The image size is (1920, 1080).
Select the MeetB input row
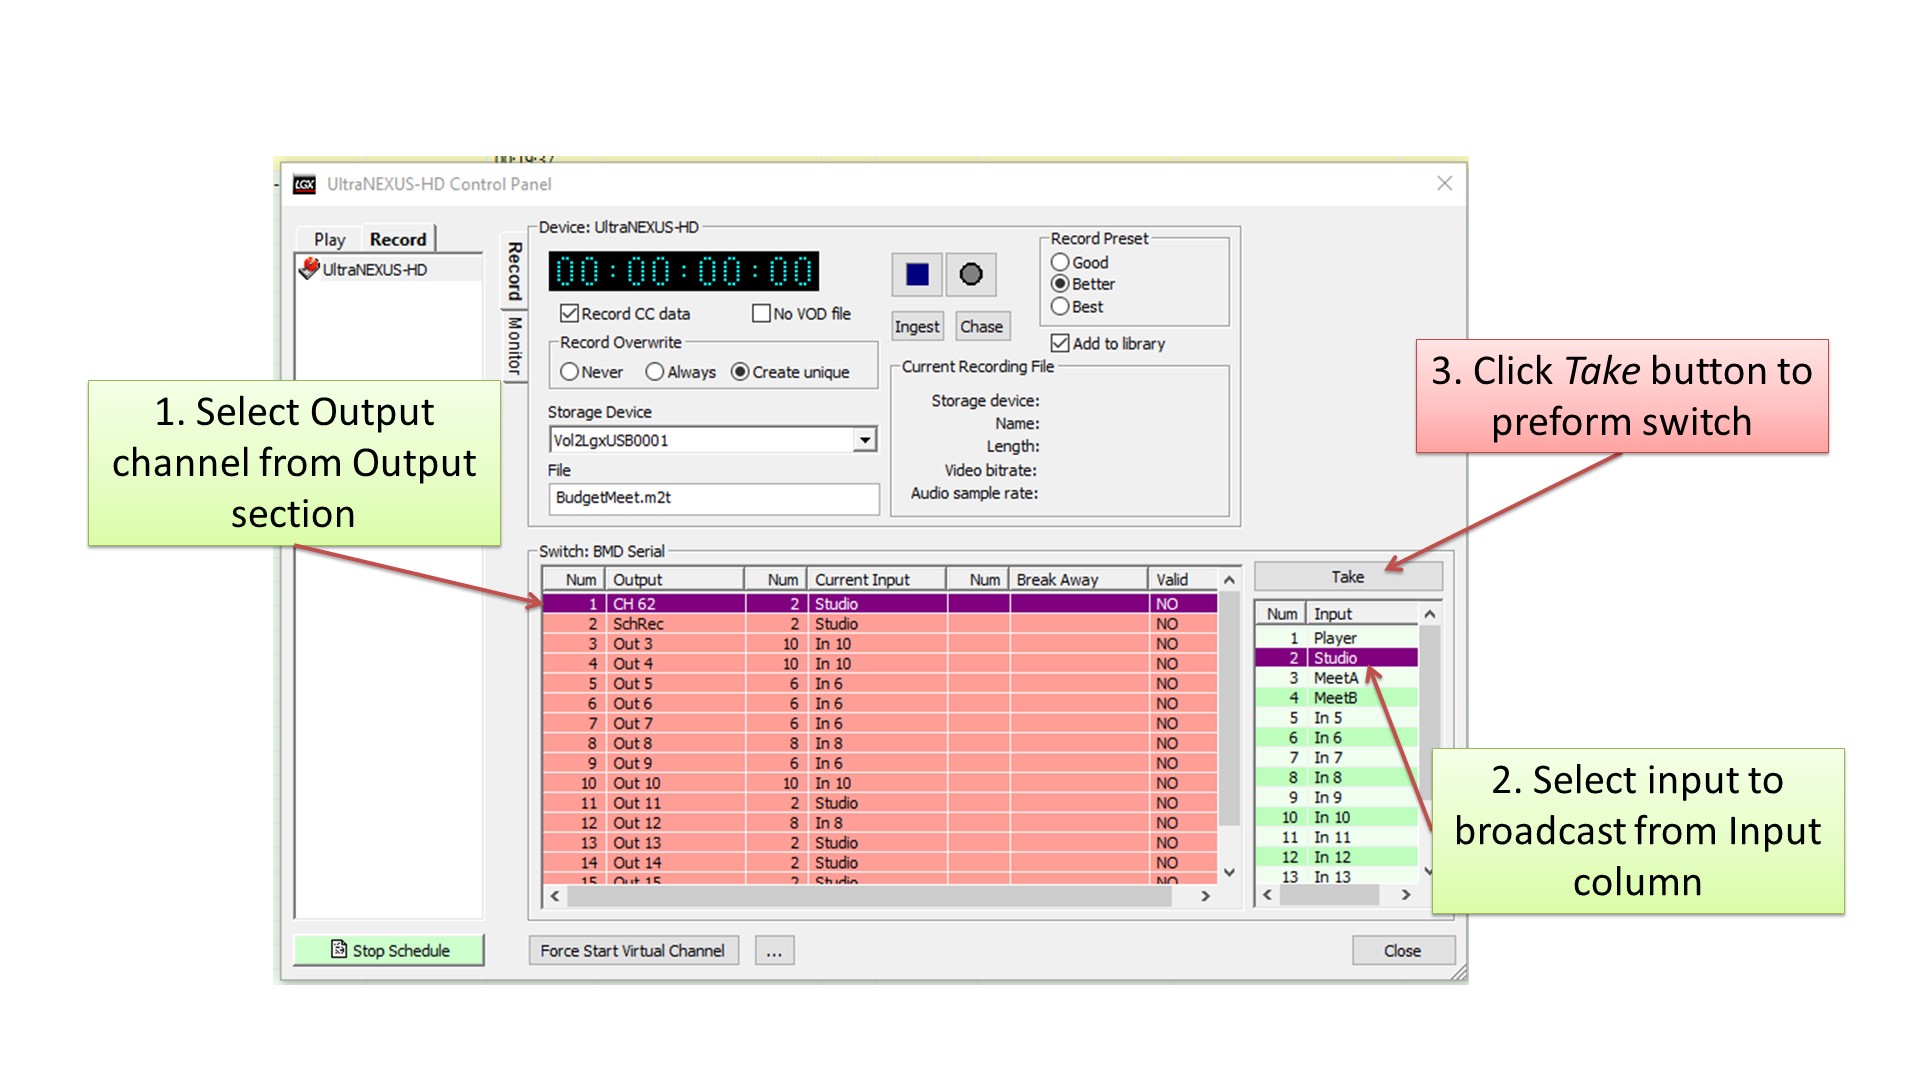point(1335,698)
